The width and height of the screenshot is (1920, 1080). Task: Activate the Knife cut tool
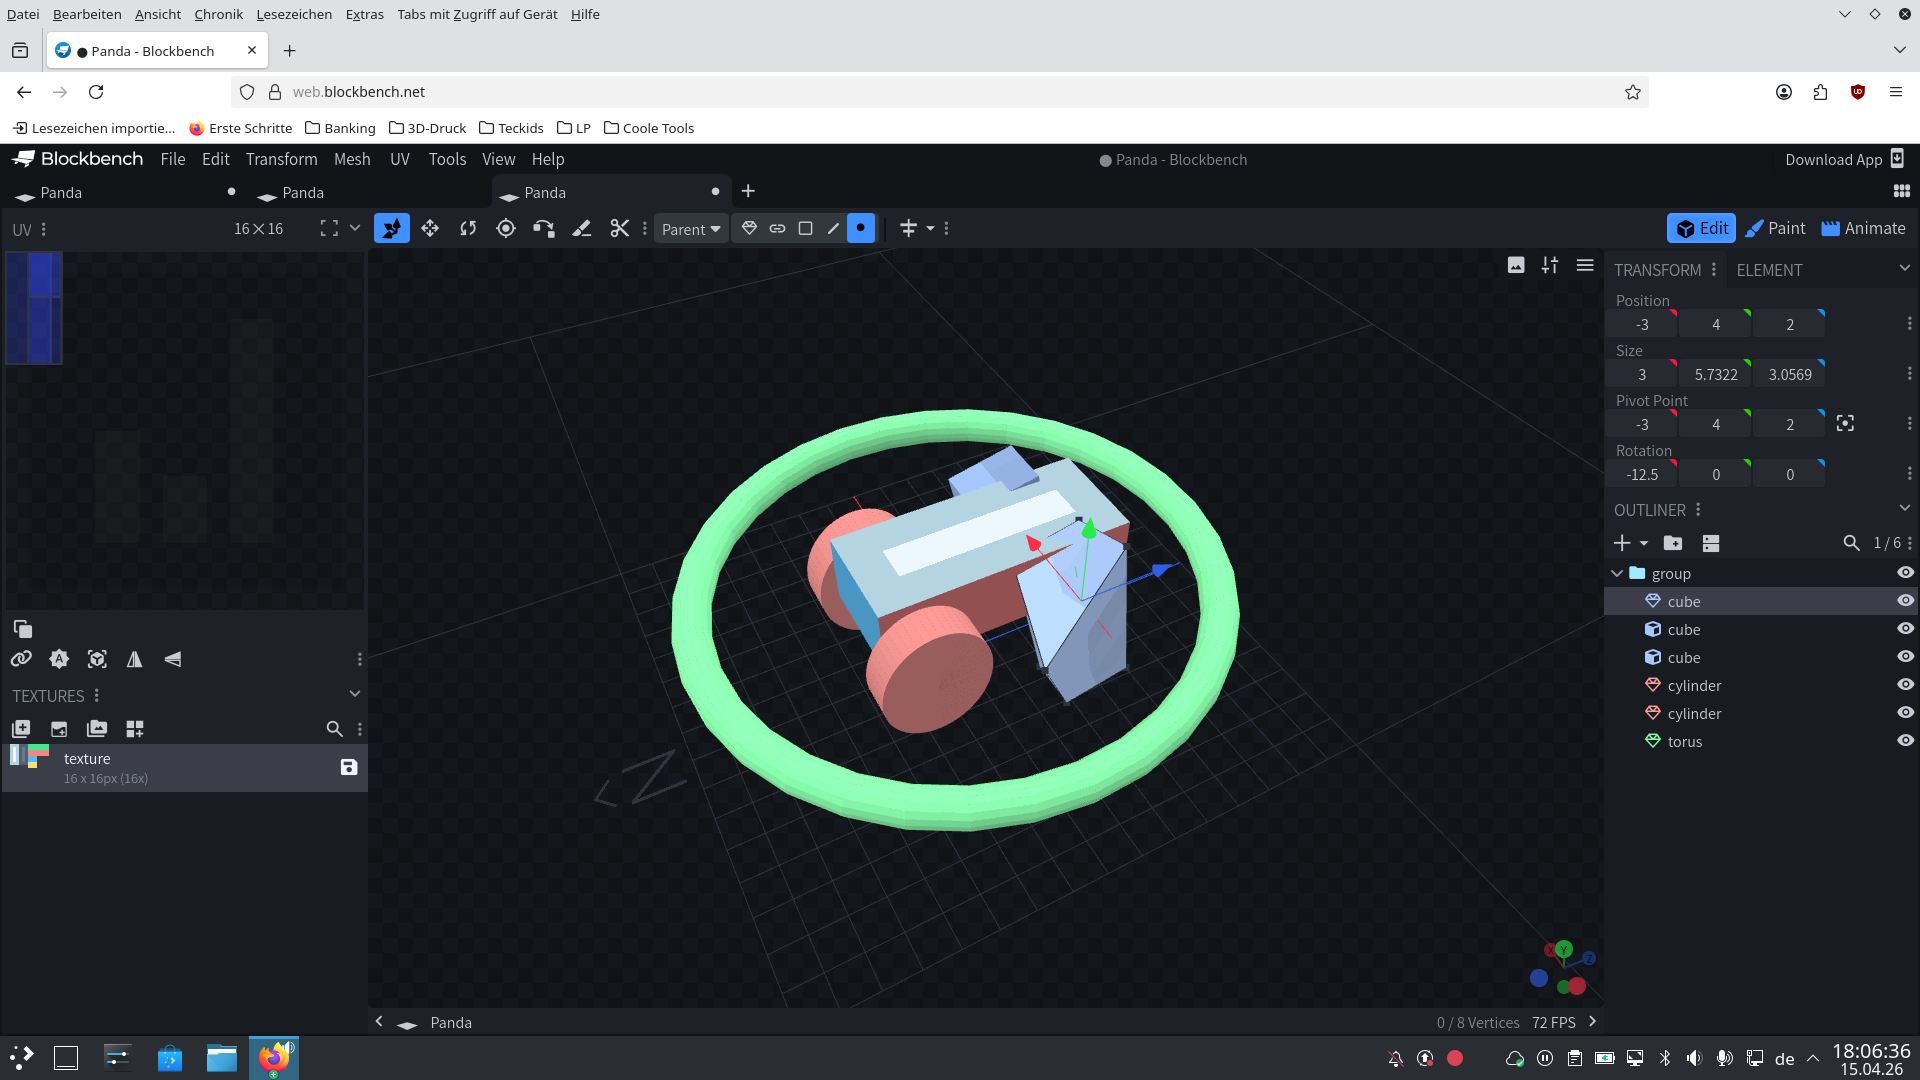click(x=620, y=228)
